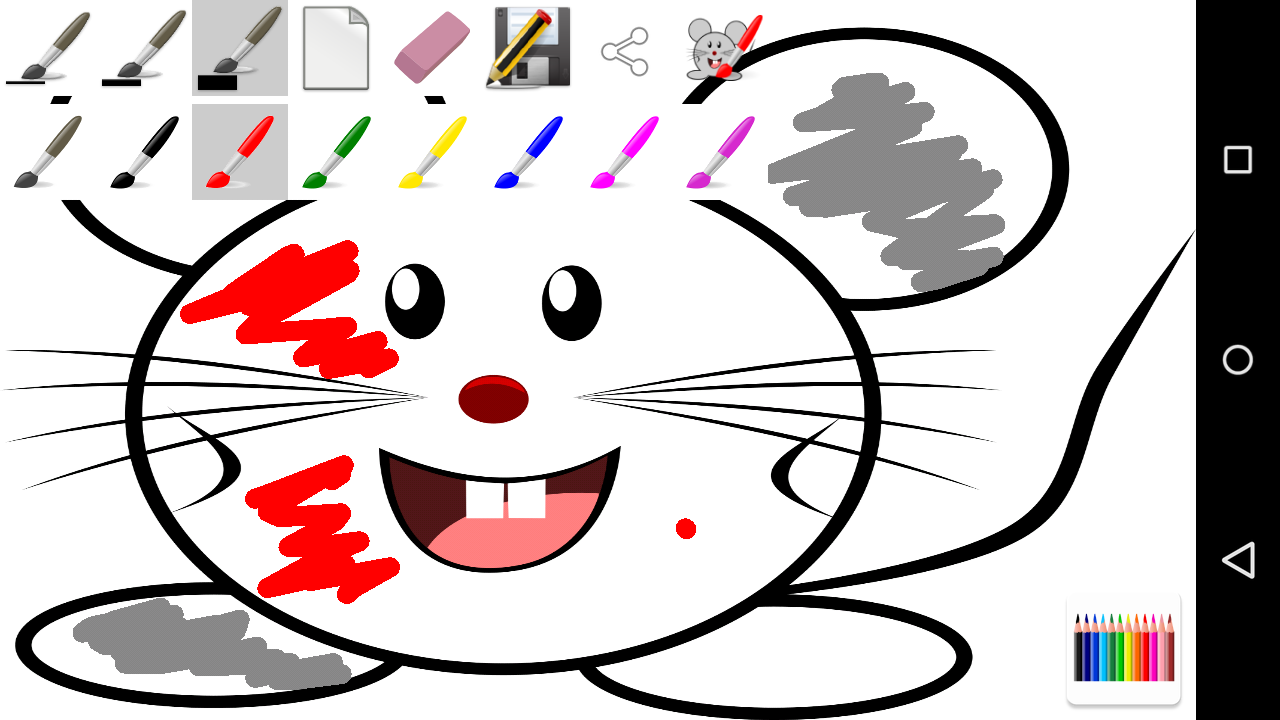Open the mouse picture chooser icon
The width and height of the screenshot is (1280, 720).
(x=723, y=48)
